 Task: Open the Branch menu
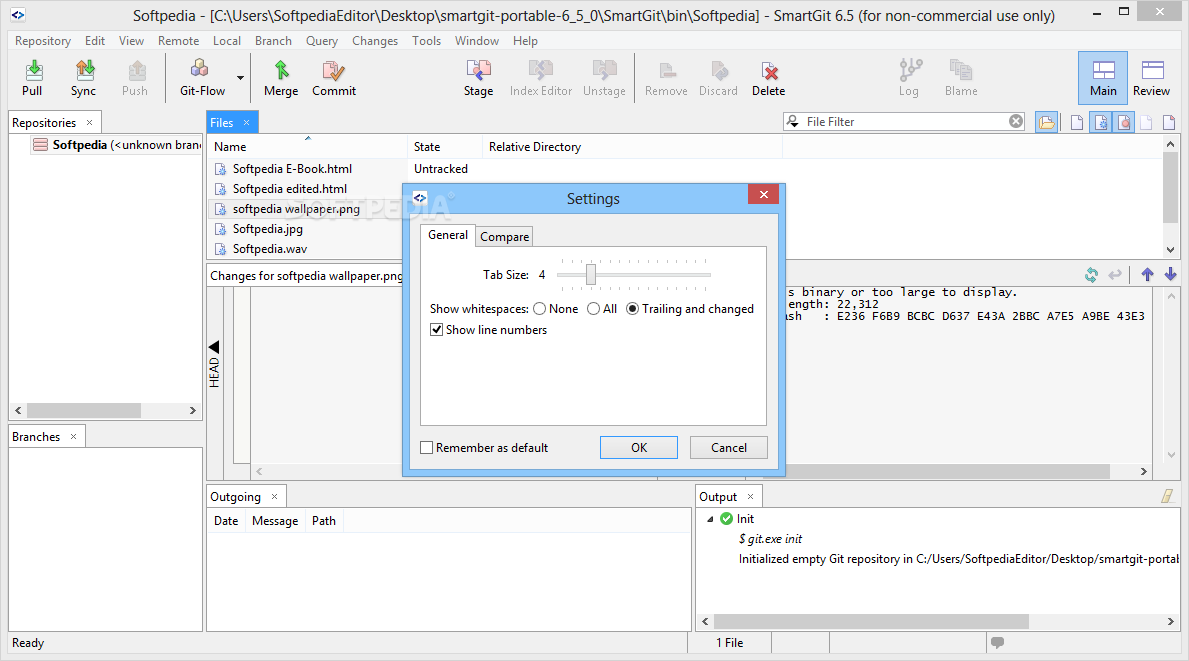pos(273,41)
